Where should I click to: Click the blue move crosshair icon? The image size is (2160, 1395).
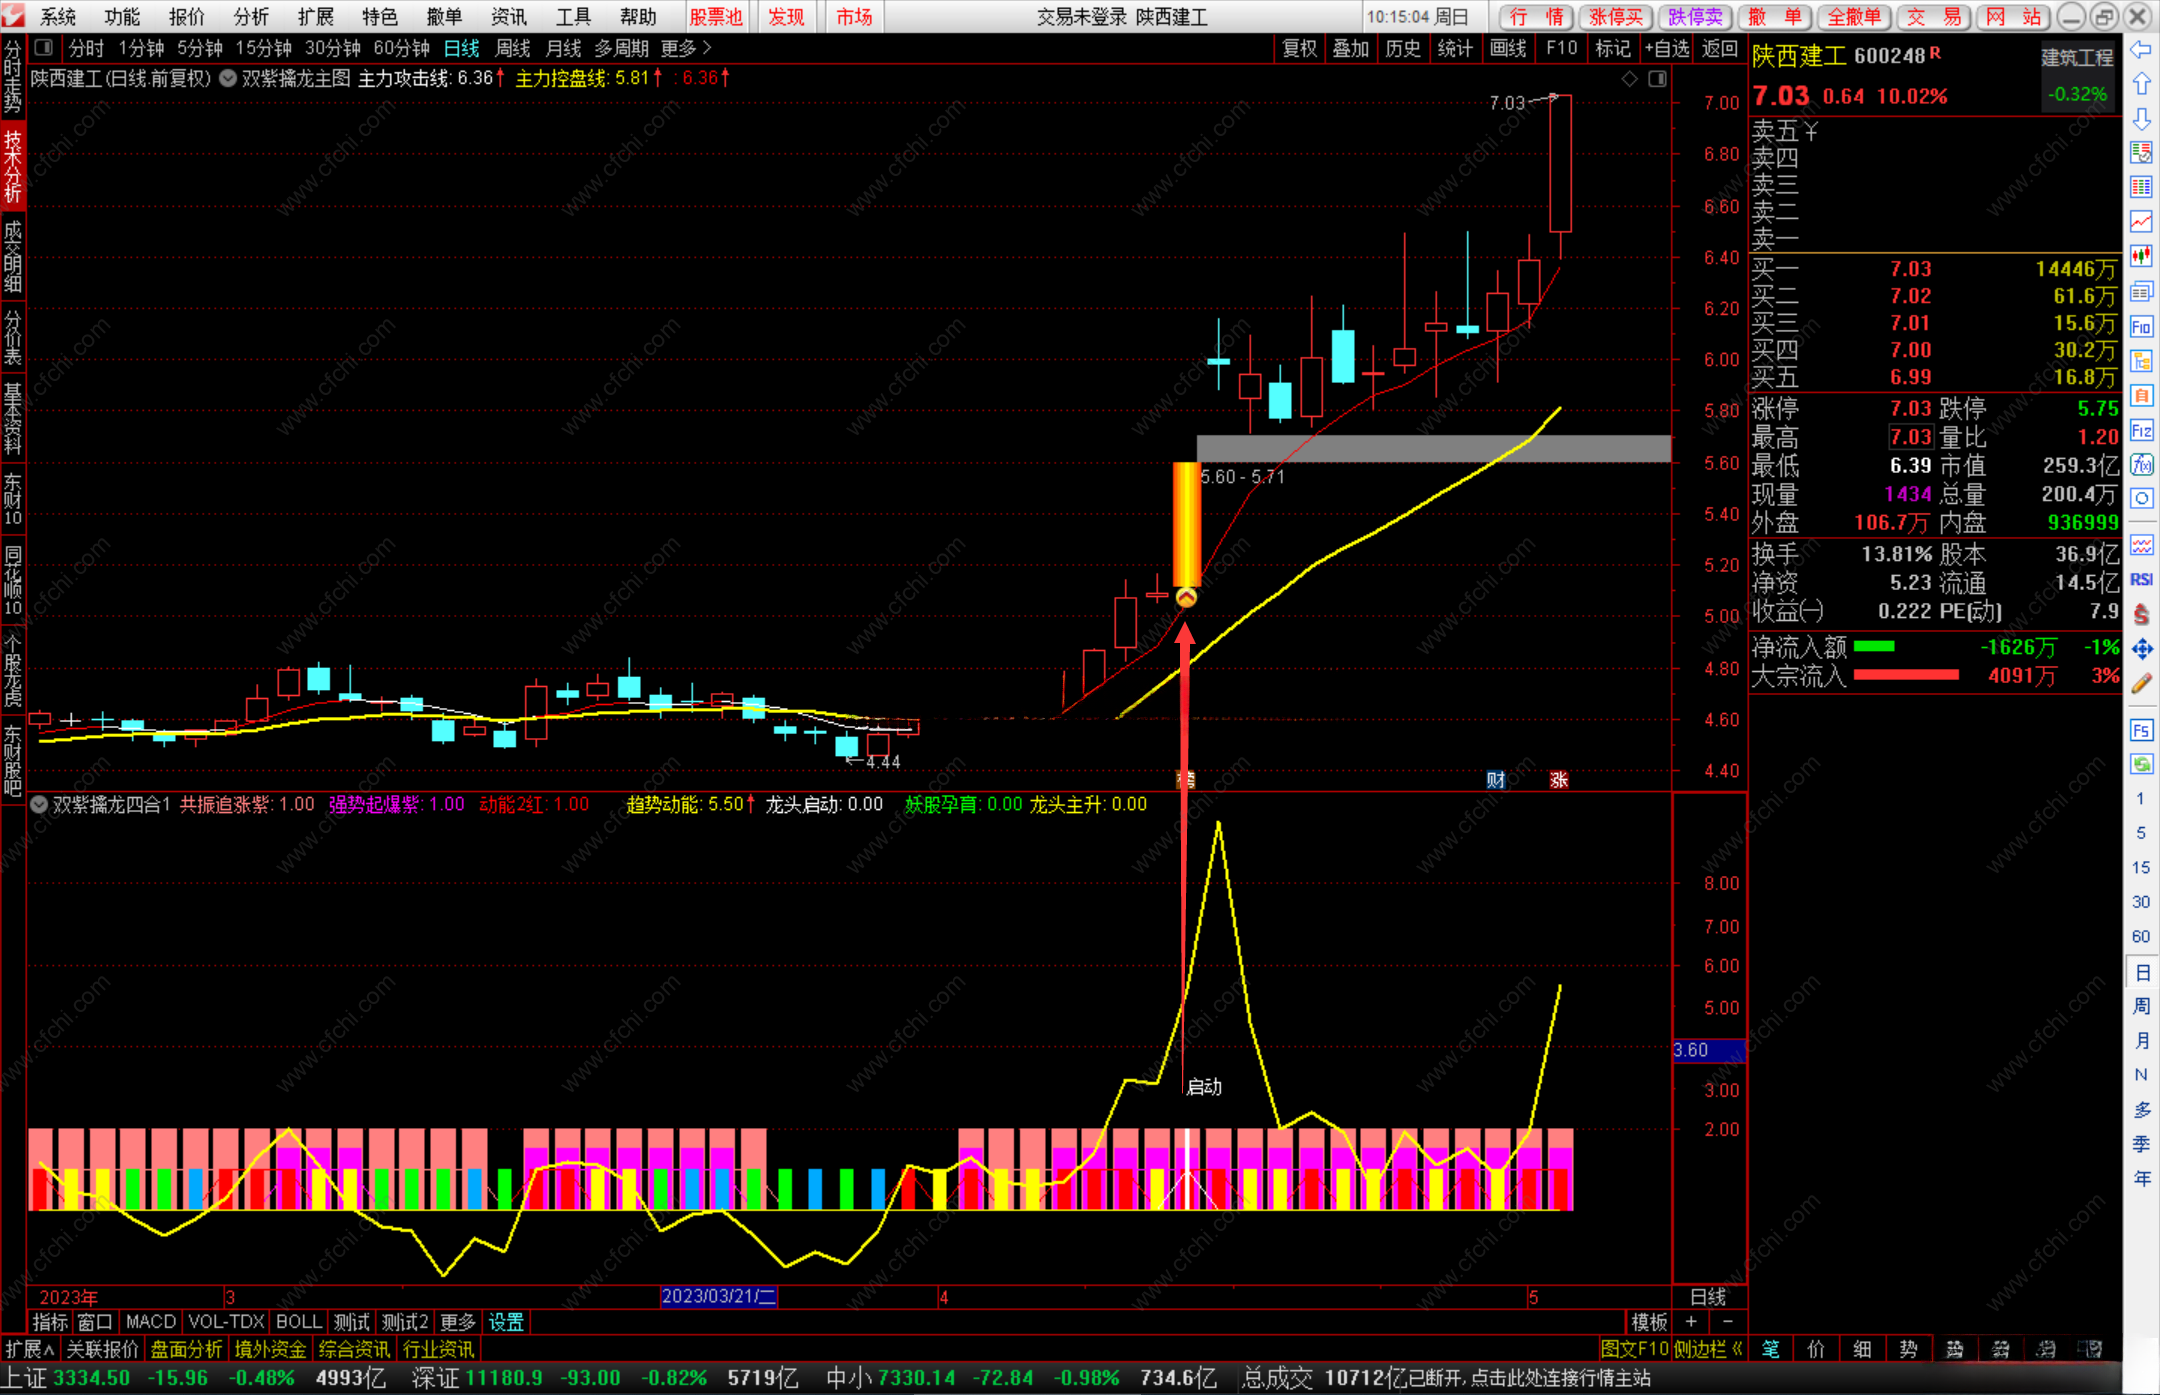pyautogui.click(x=2140, y=649)
